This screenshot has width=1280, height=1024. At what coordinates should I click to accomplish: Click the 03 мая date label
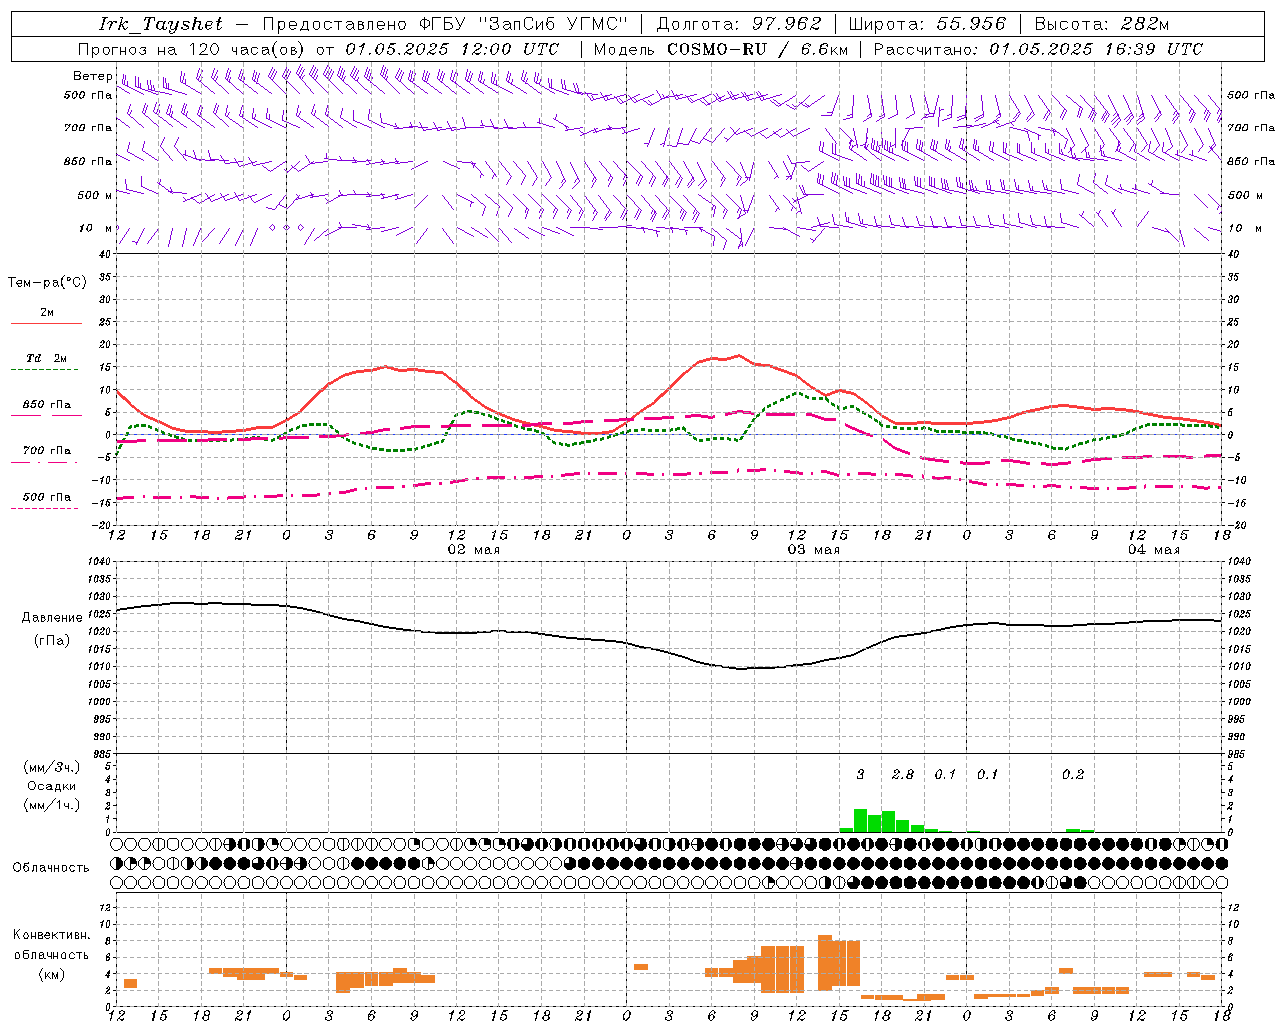(x=813, y=550)
